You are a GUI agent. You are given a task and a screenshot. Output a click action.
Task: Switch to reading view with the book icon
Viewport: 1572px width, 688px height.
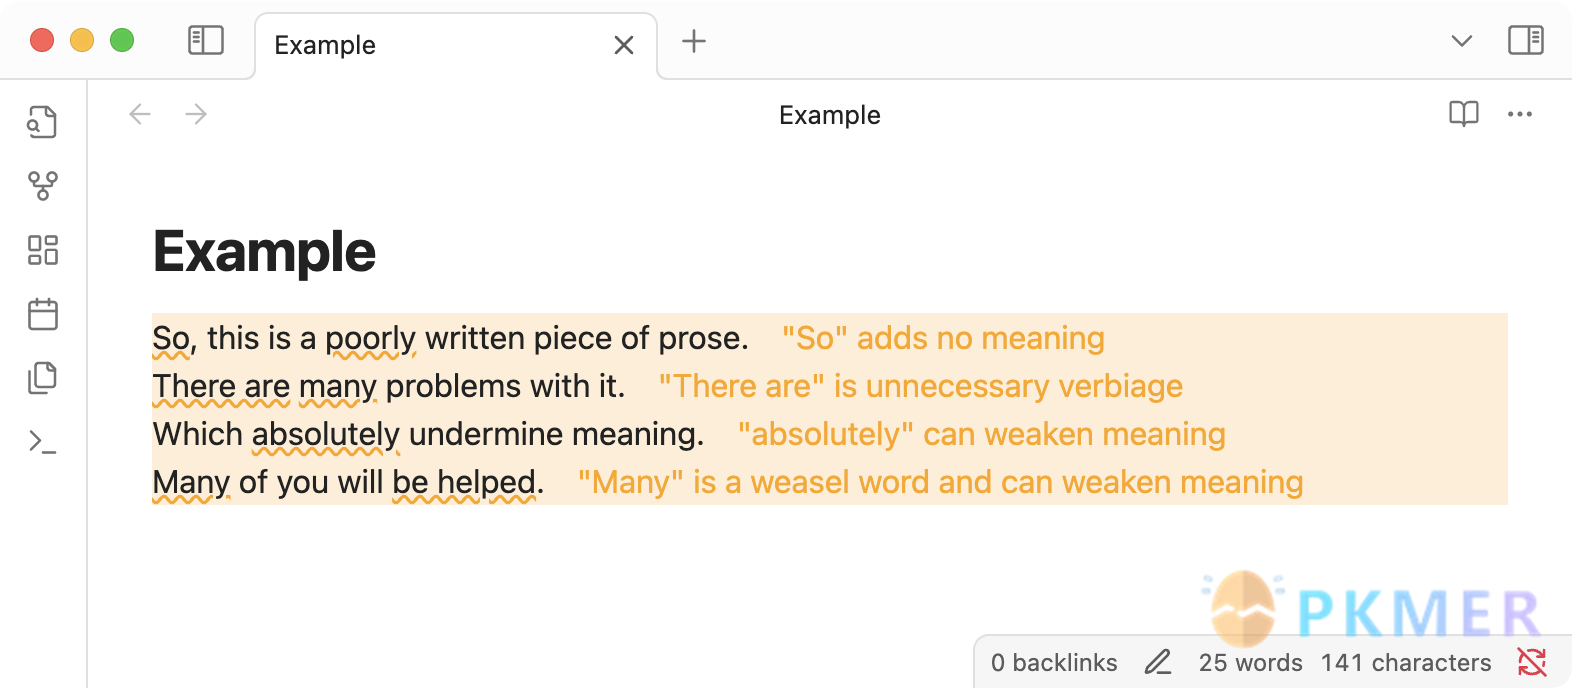coord(1464,114)
